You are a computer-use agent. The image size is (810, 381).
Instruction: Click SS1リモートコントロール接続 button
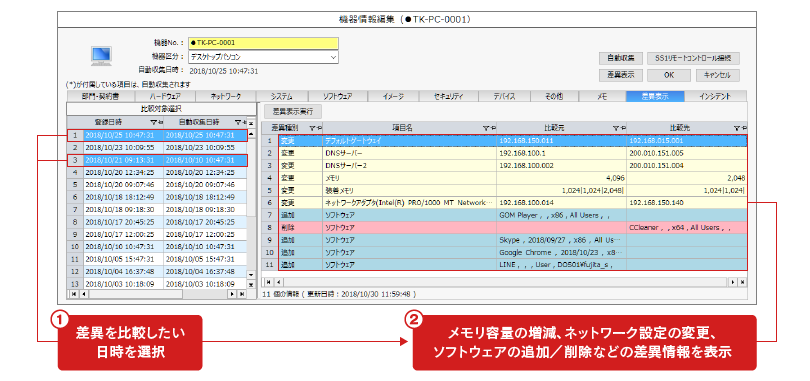click(693, 58)
